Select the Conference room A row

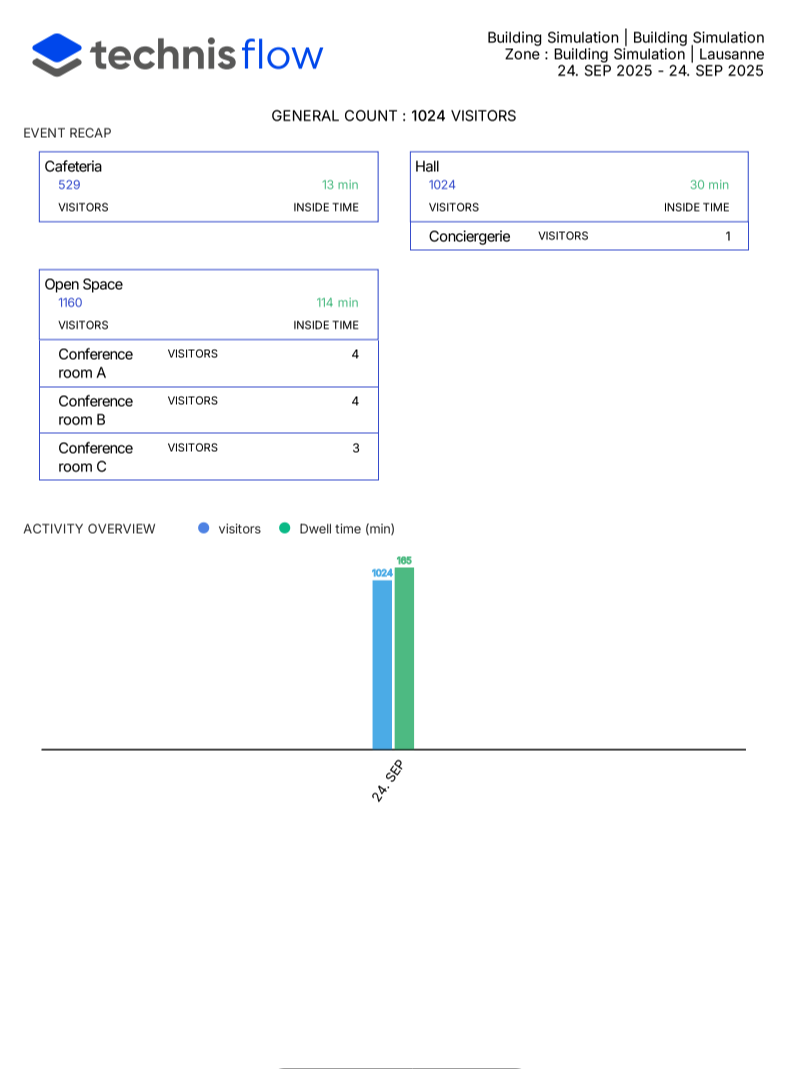pos(208,363)
